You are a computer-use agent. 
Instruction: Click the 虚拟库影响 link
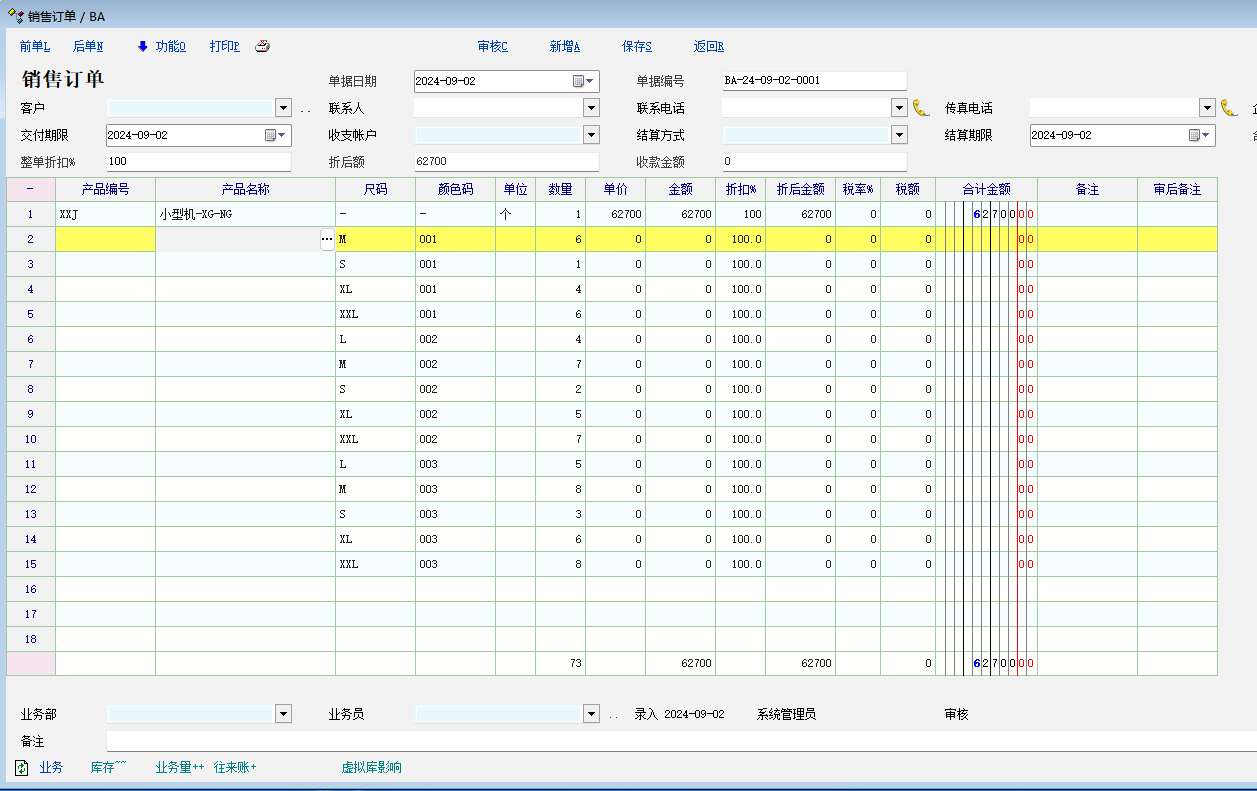371,767
